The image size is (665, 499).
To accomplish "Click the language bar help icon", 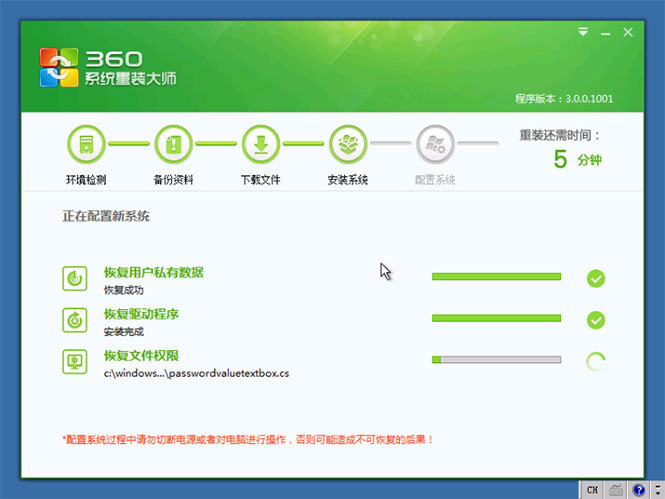I will click(x=640, y=490).
